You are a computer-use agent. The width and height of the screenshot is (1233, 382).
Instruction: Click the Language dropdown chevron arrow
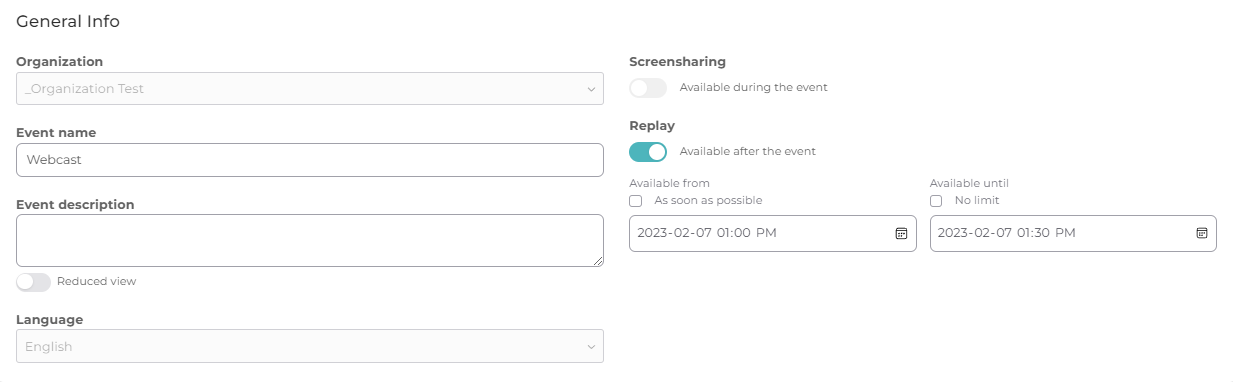tap(591, 347)
